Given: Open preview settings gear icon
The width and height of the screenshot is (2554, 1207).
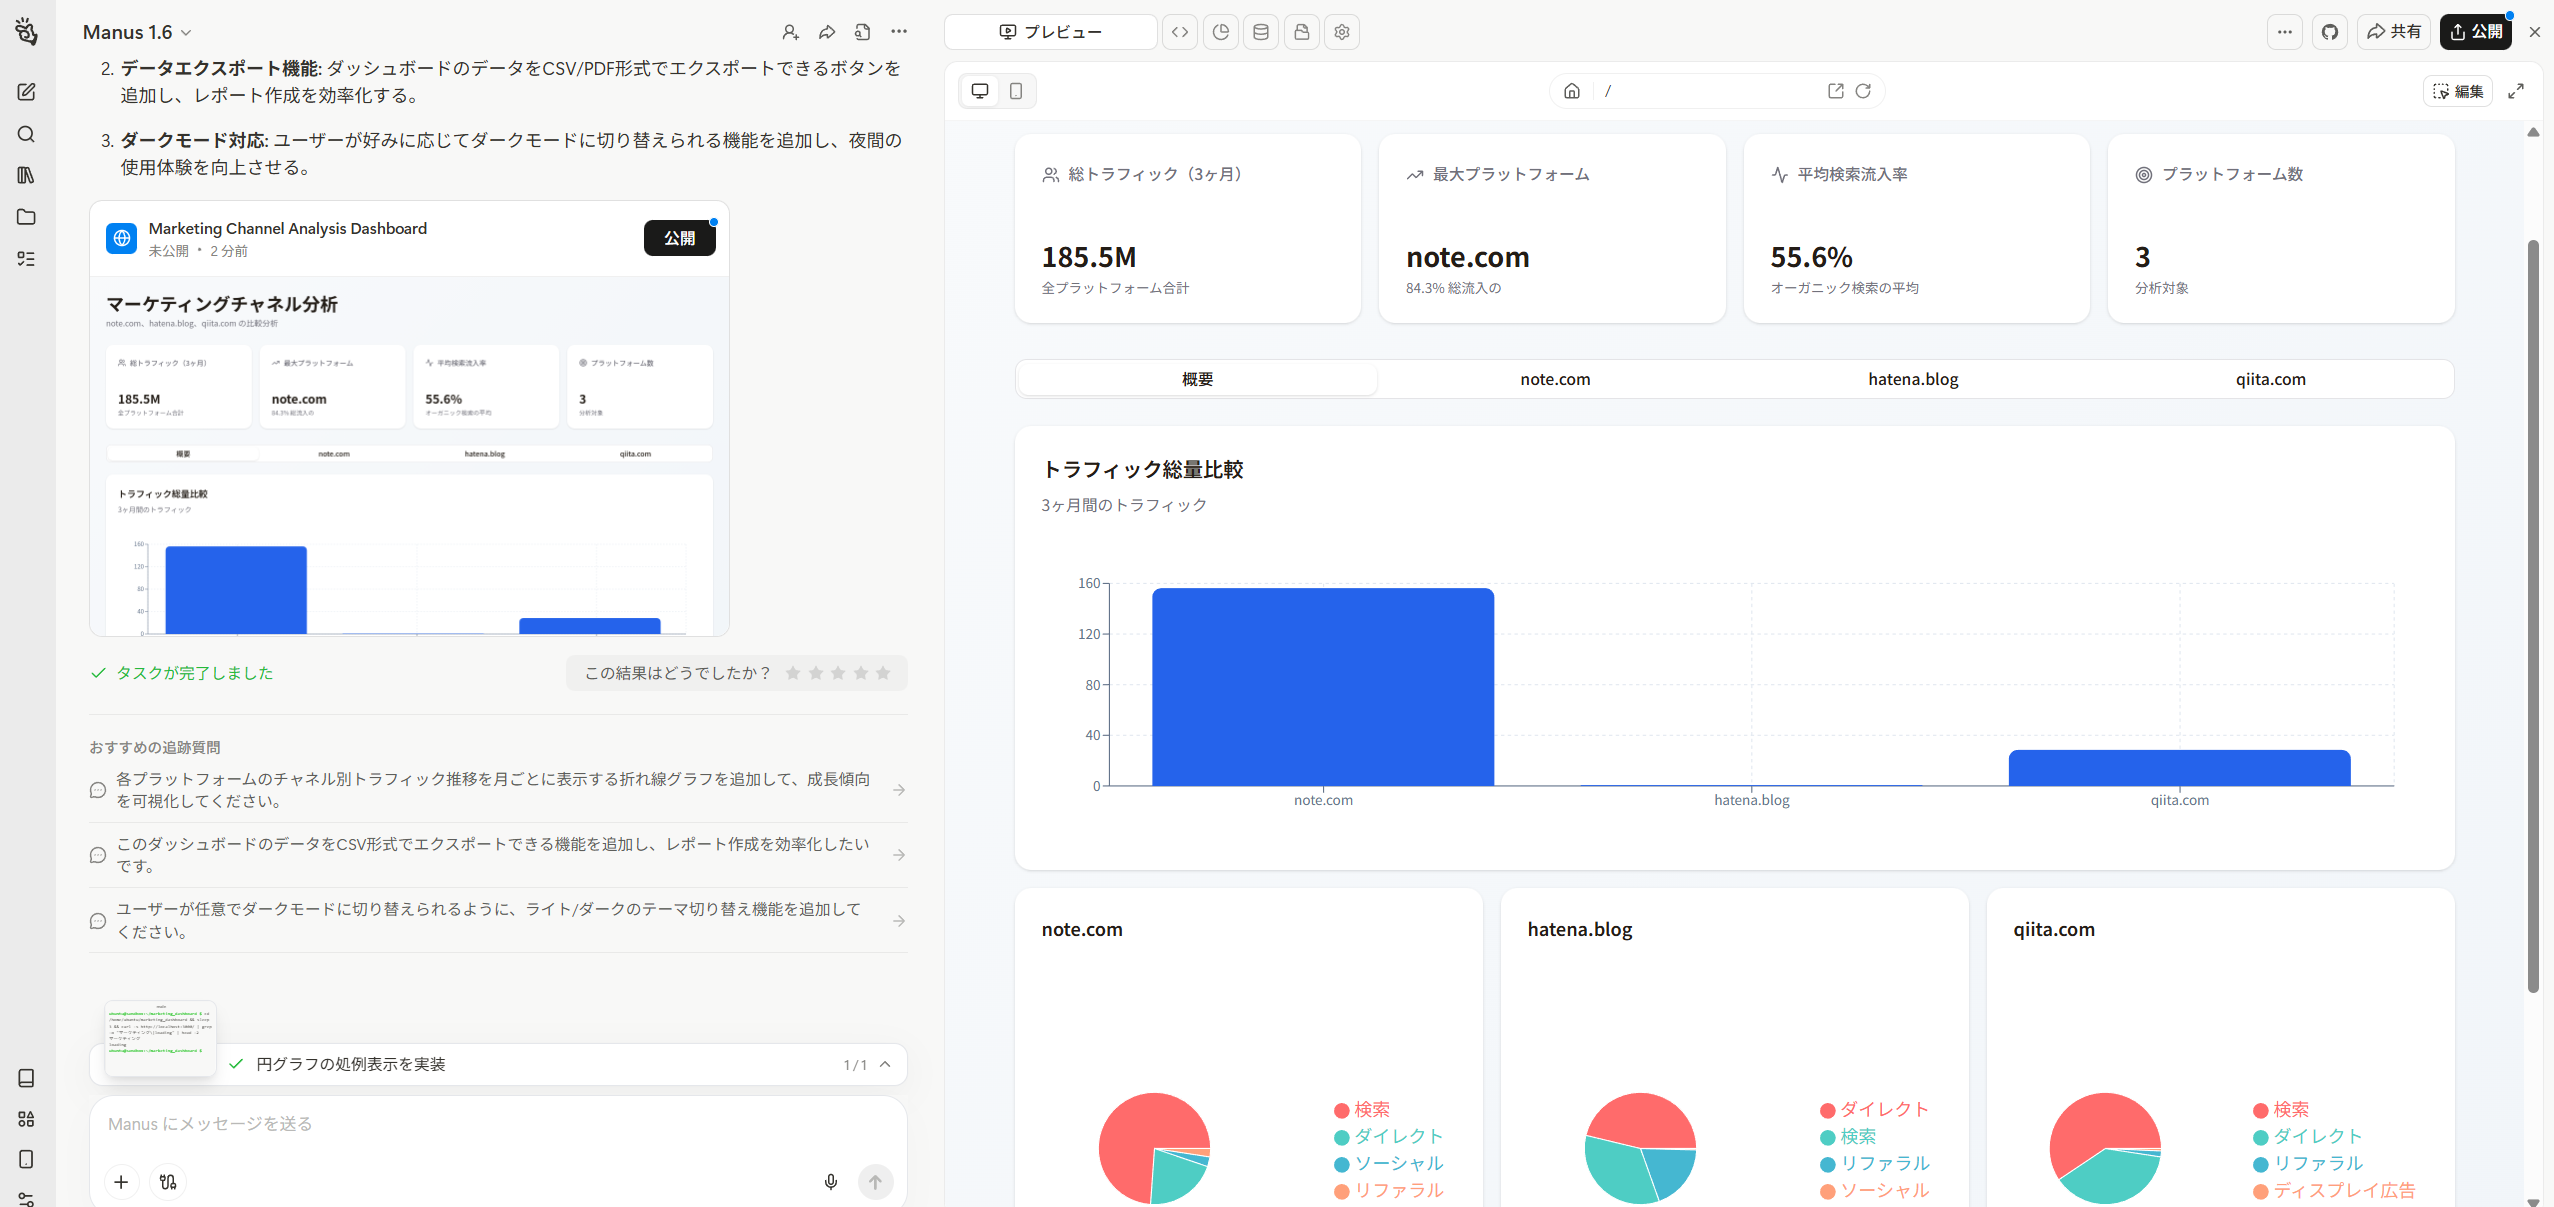Looking at the screenshot, I should 1342,32.
